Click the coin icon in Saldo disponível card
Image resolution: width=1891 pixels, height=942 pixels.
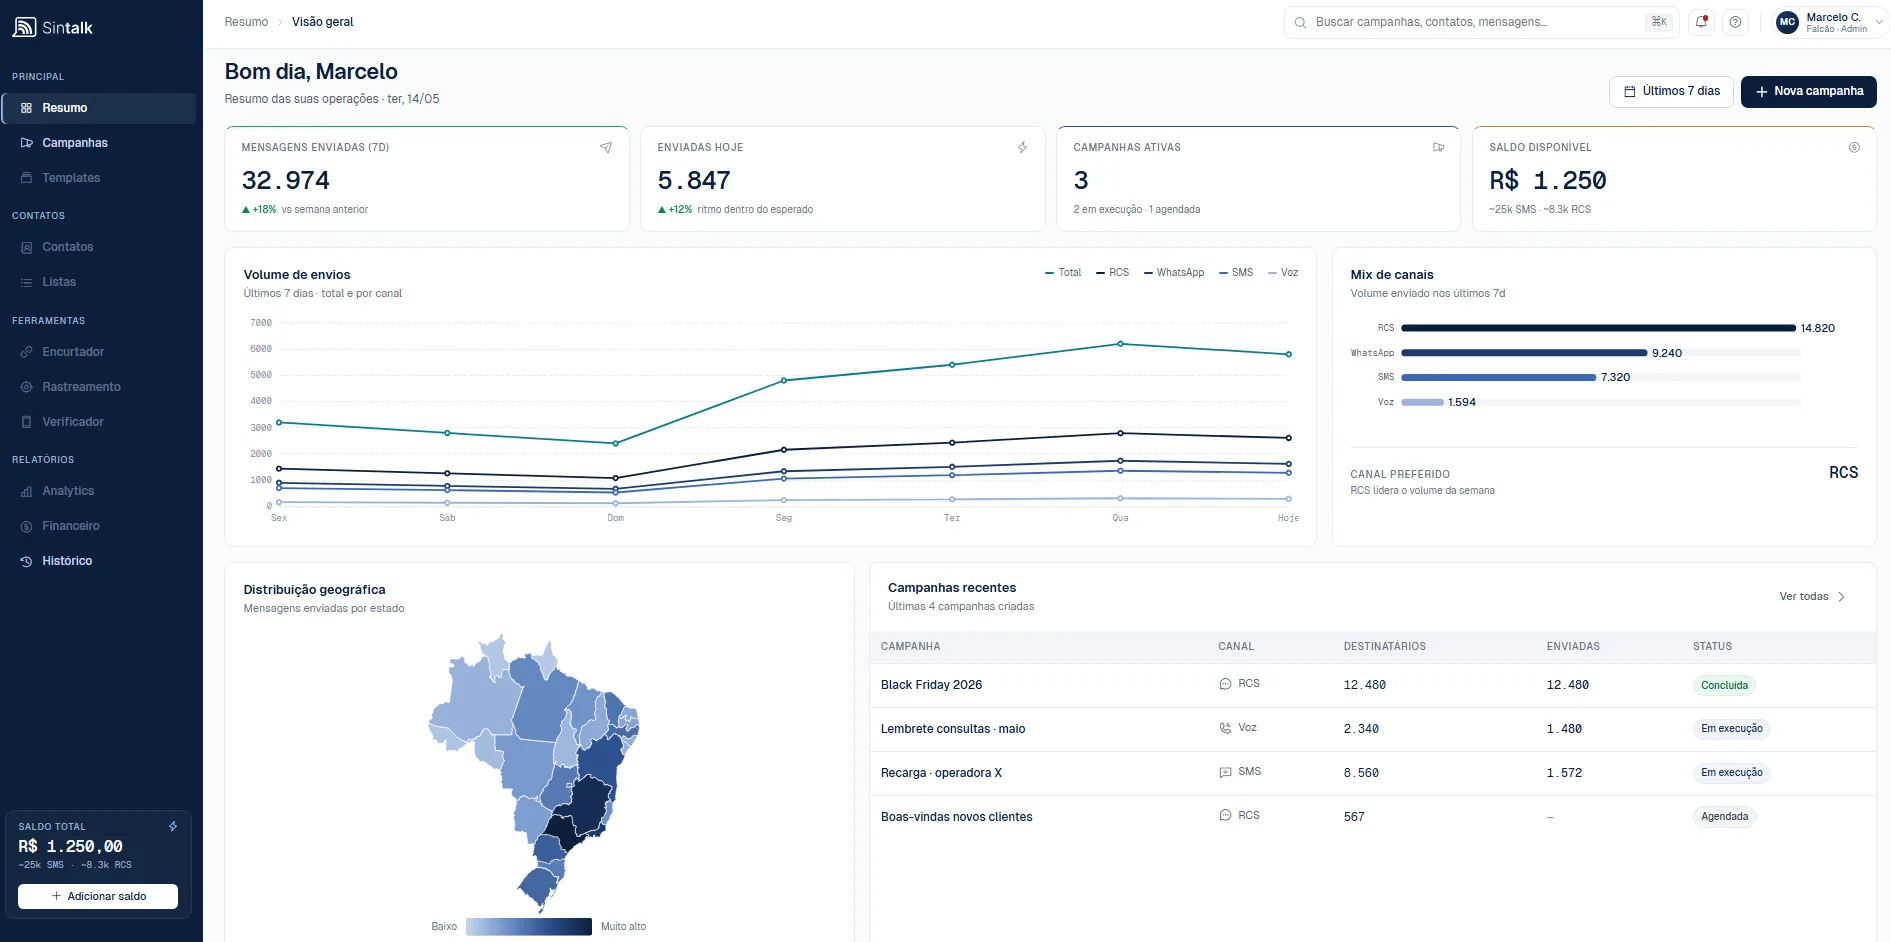(x=1854, y=147)
